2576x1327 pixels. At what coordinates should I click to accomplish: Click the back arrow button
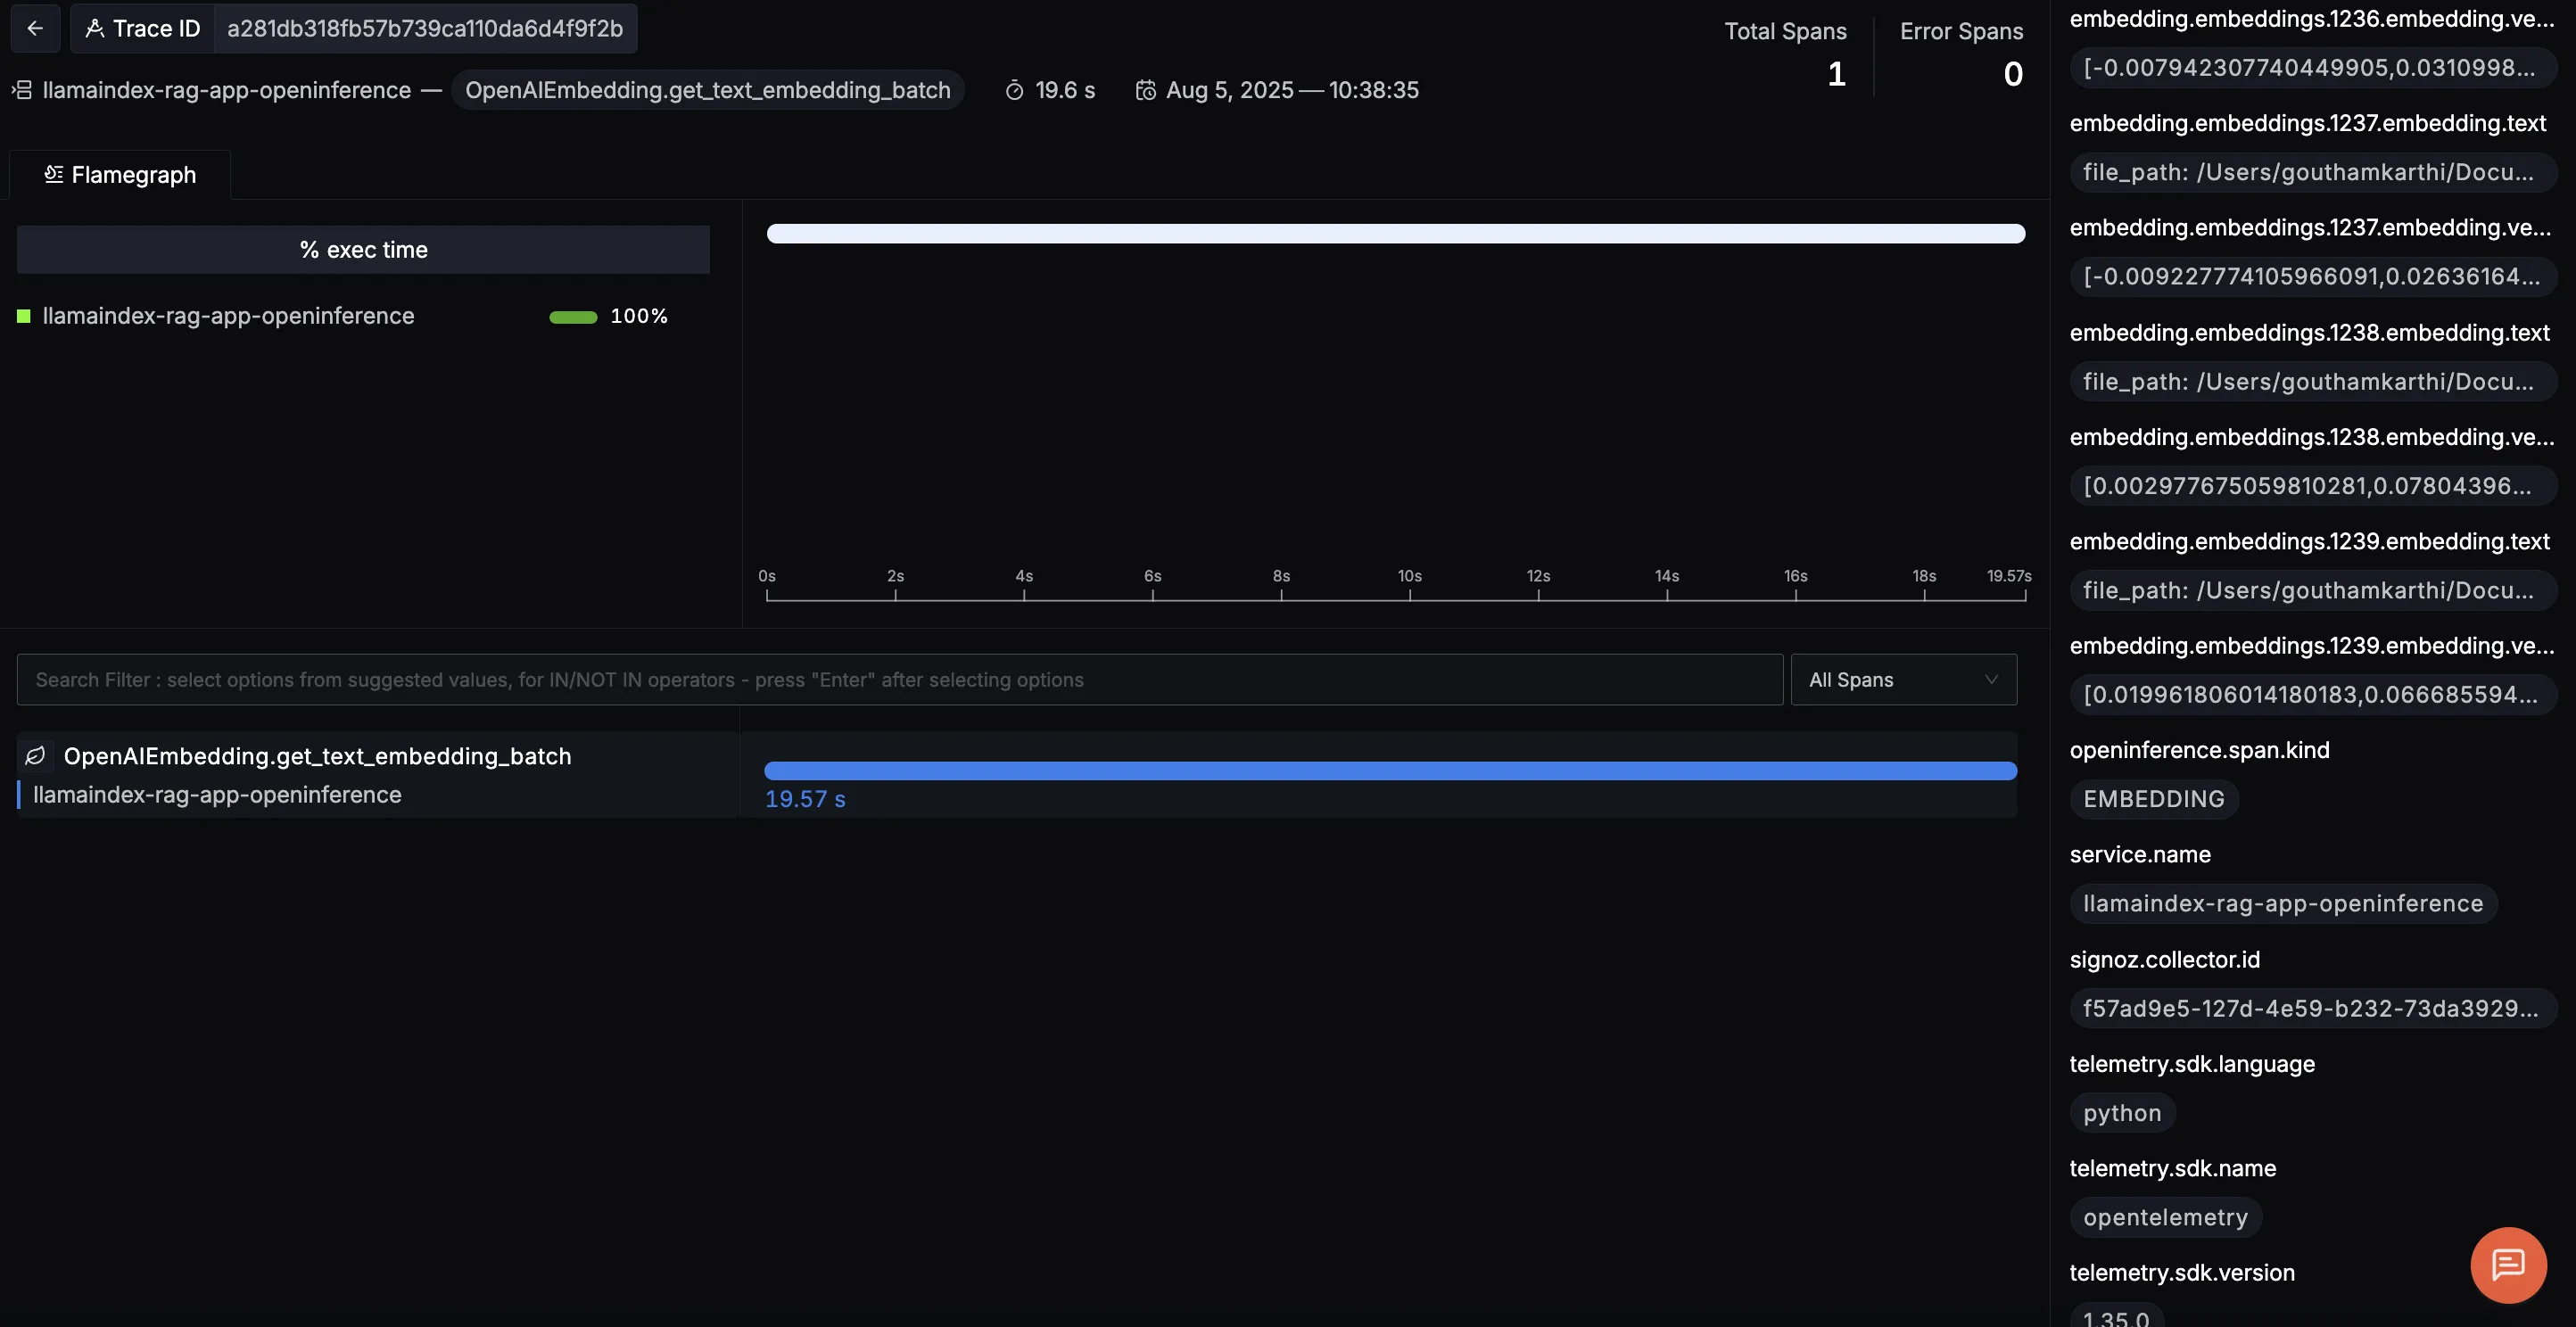tap(35, 28)
